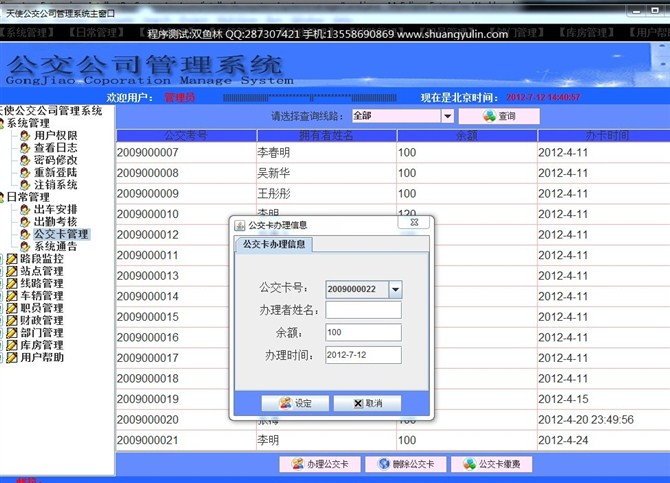The height and width of the screenshot is (483, 670).
Task: Select the 公交卡办理信息 tab
Action: point(274,244)
